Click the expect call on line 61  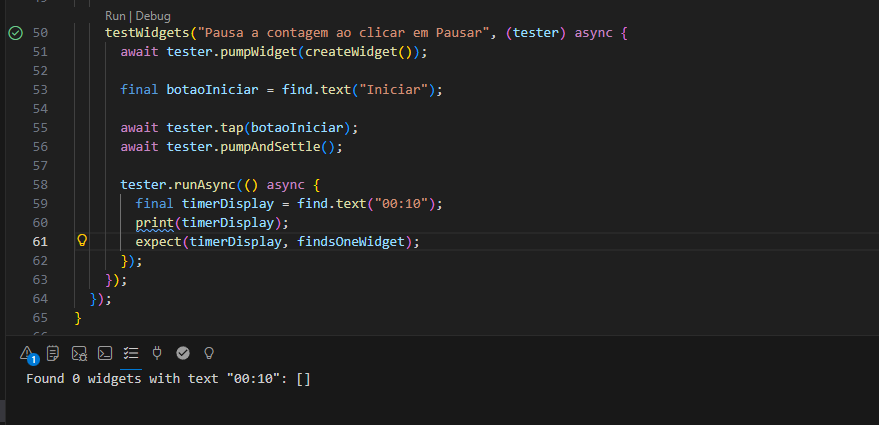(159, 242)
